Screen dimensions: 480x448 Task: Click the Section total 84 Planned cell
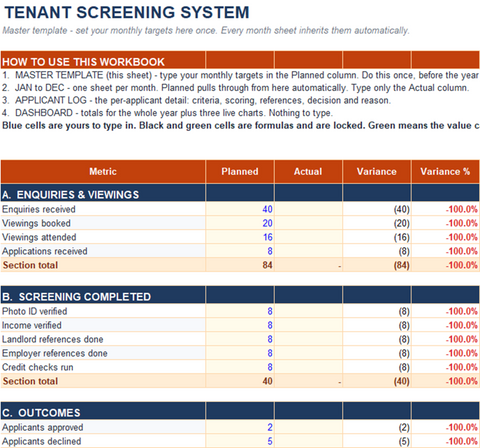[x=240, y=265]
